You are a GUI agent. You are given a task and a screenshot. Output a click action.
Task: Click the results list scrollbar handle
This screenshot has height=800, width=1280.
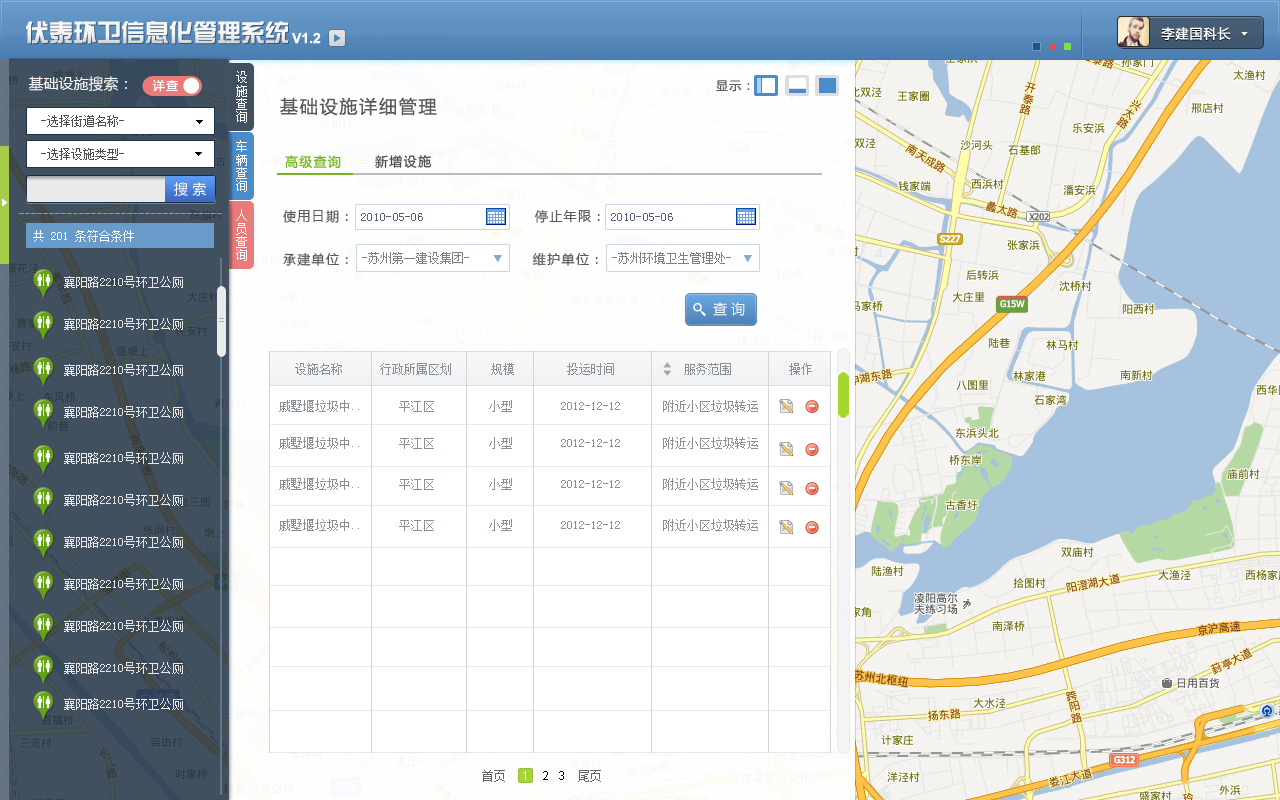pos(222,321)
